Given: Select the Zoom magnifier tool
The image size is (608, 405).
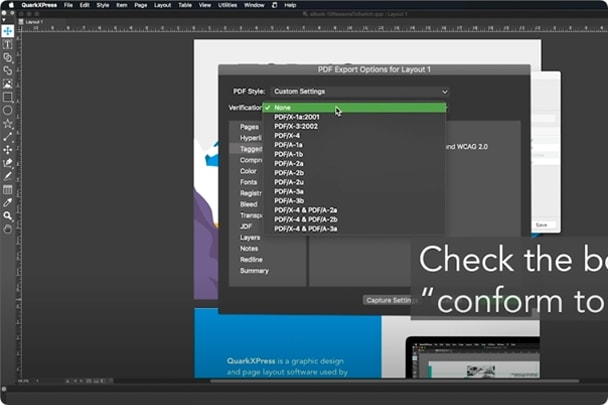Looking at the screenshot, I should point(7,216).
